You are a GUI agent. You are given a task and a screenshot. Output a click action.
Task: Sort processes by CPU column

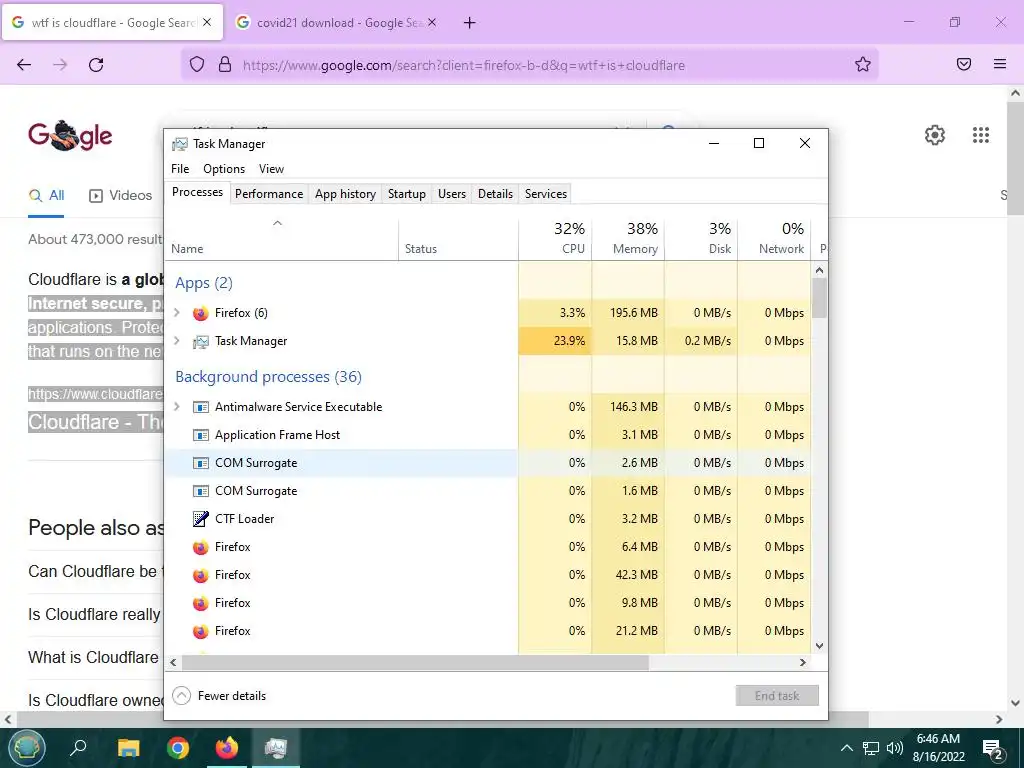click(555, 239)
